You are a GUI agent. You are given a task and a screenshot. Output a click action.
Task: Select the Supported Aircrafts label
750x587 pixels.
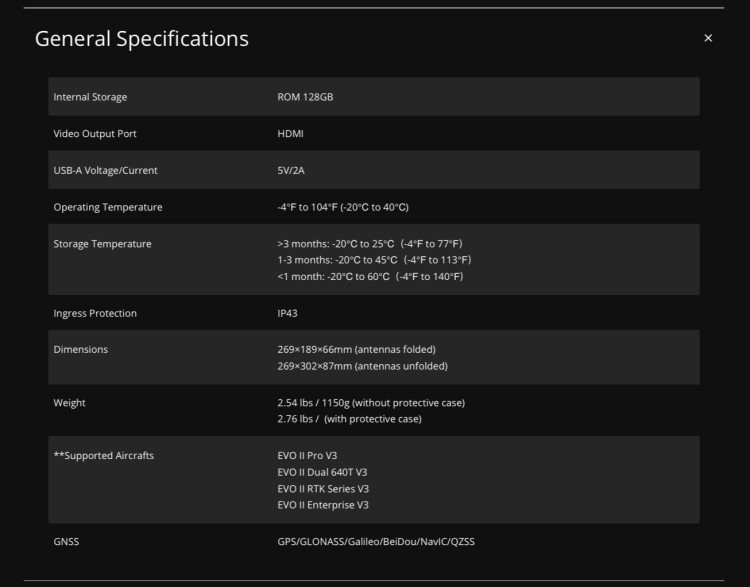click(104, 455)
